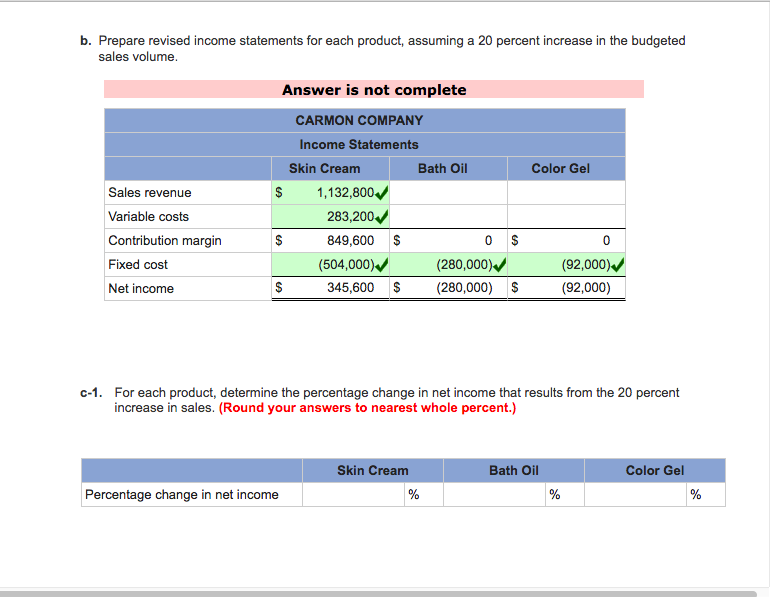Viewport: 770px width, 597px height.
Task: Click the Net income row label
Action: tap(141, 289)
